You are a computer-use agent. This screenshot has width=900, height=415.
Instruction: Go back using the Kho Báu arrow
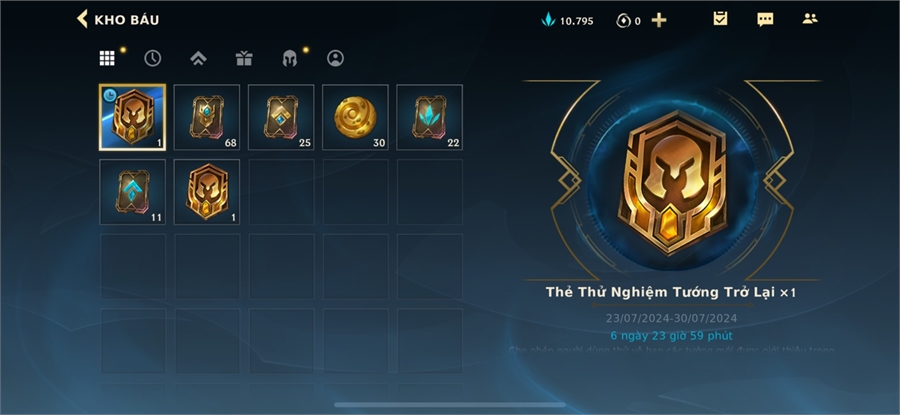point(82,19)
